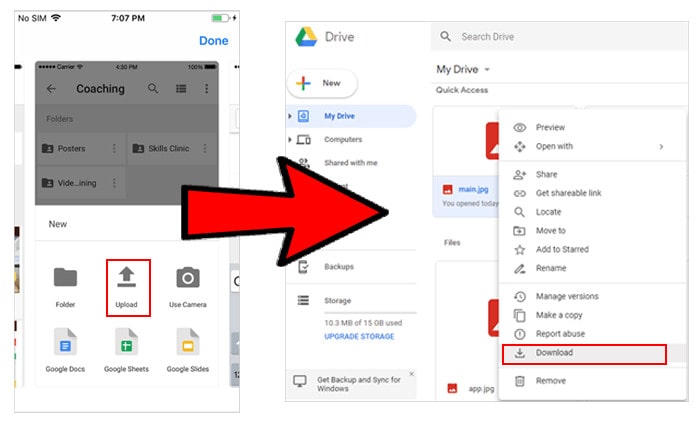Dismiss the Backup and Sync banner

[412, 374]
